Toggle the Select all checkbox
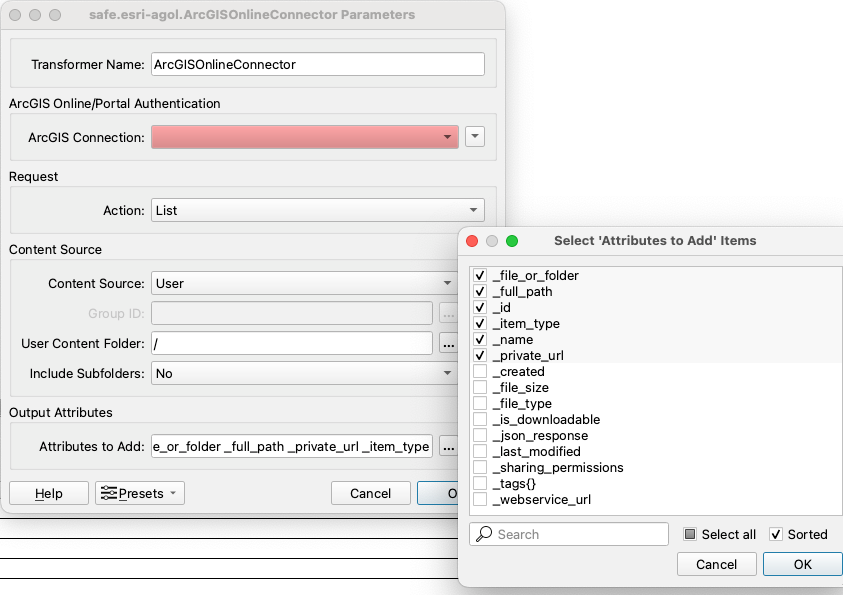The height and width of the screenshot is (595, 843). [690, 534]
